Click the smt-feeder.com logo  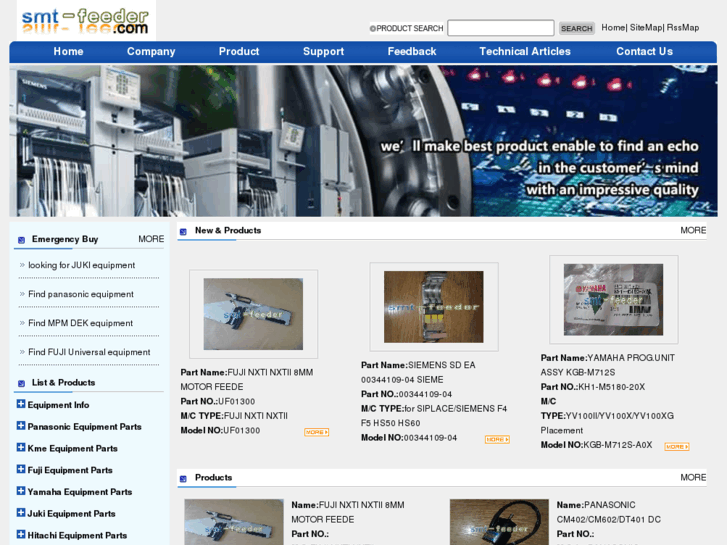[x=85, y=21]
